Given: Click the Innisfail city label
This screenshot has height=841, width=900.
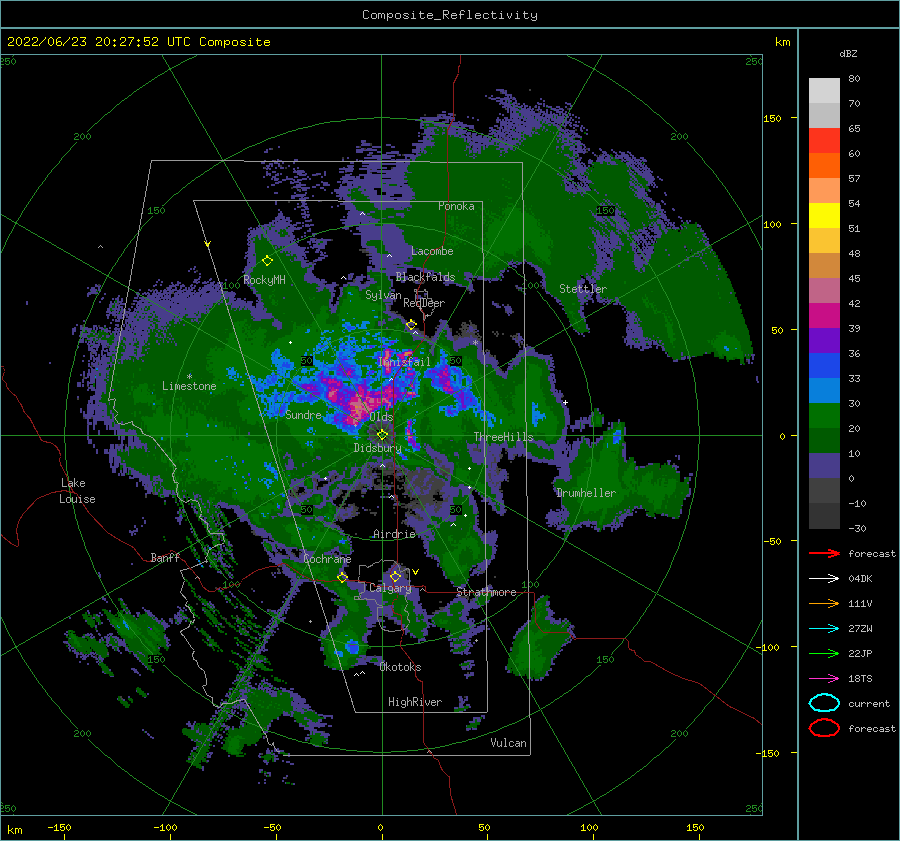Looking at the screenshot, I should pyautogui.click(x=404, y=362).
